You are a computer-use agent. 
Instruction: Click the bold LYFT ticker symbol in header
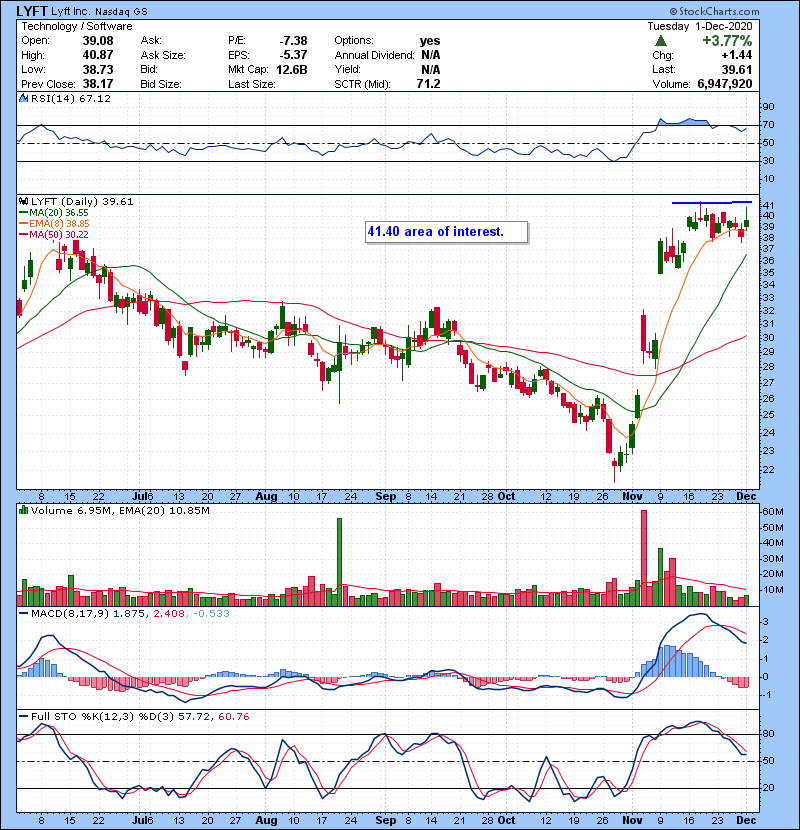(31, 11)
